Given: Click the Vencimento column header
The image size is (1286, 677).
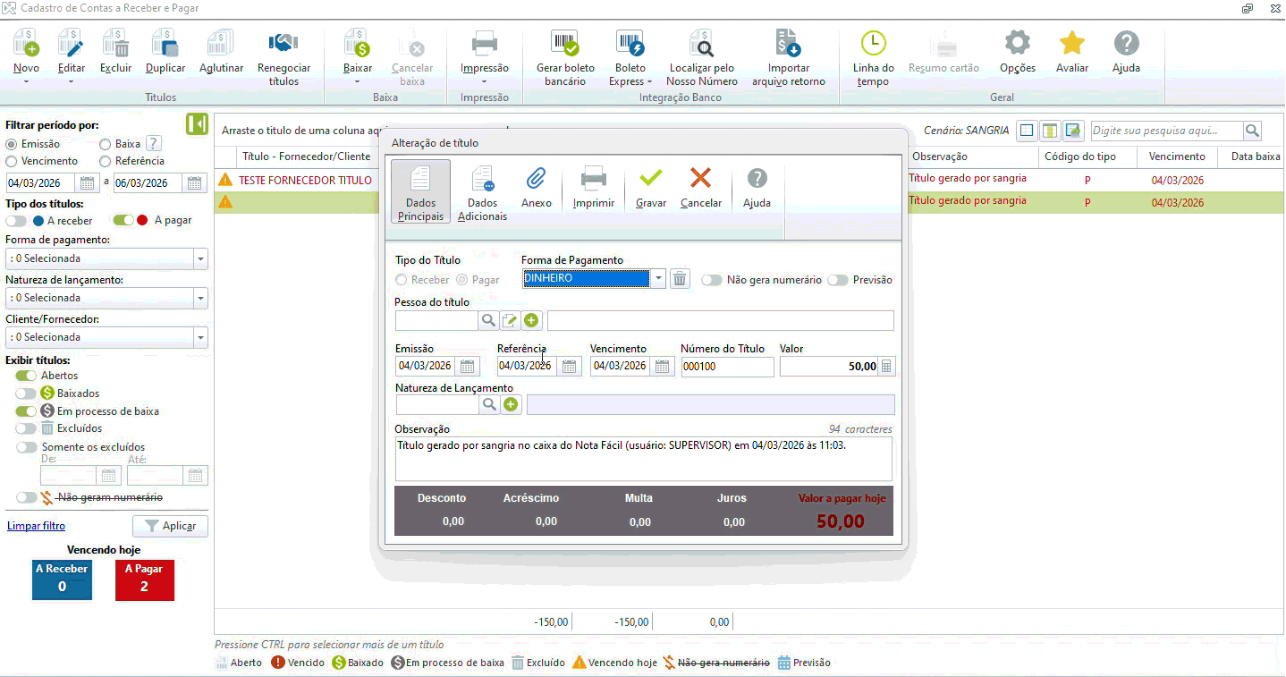Looking at the screenshot, I should point(1177,157).
